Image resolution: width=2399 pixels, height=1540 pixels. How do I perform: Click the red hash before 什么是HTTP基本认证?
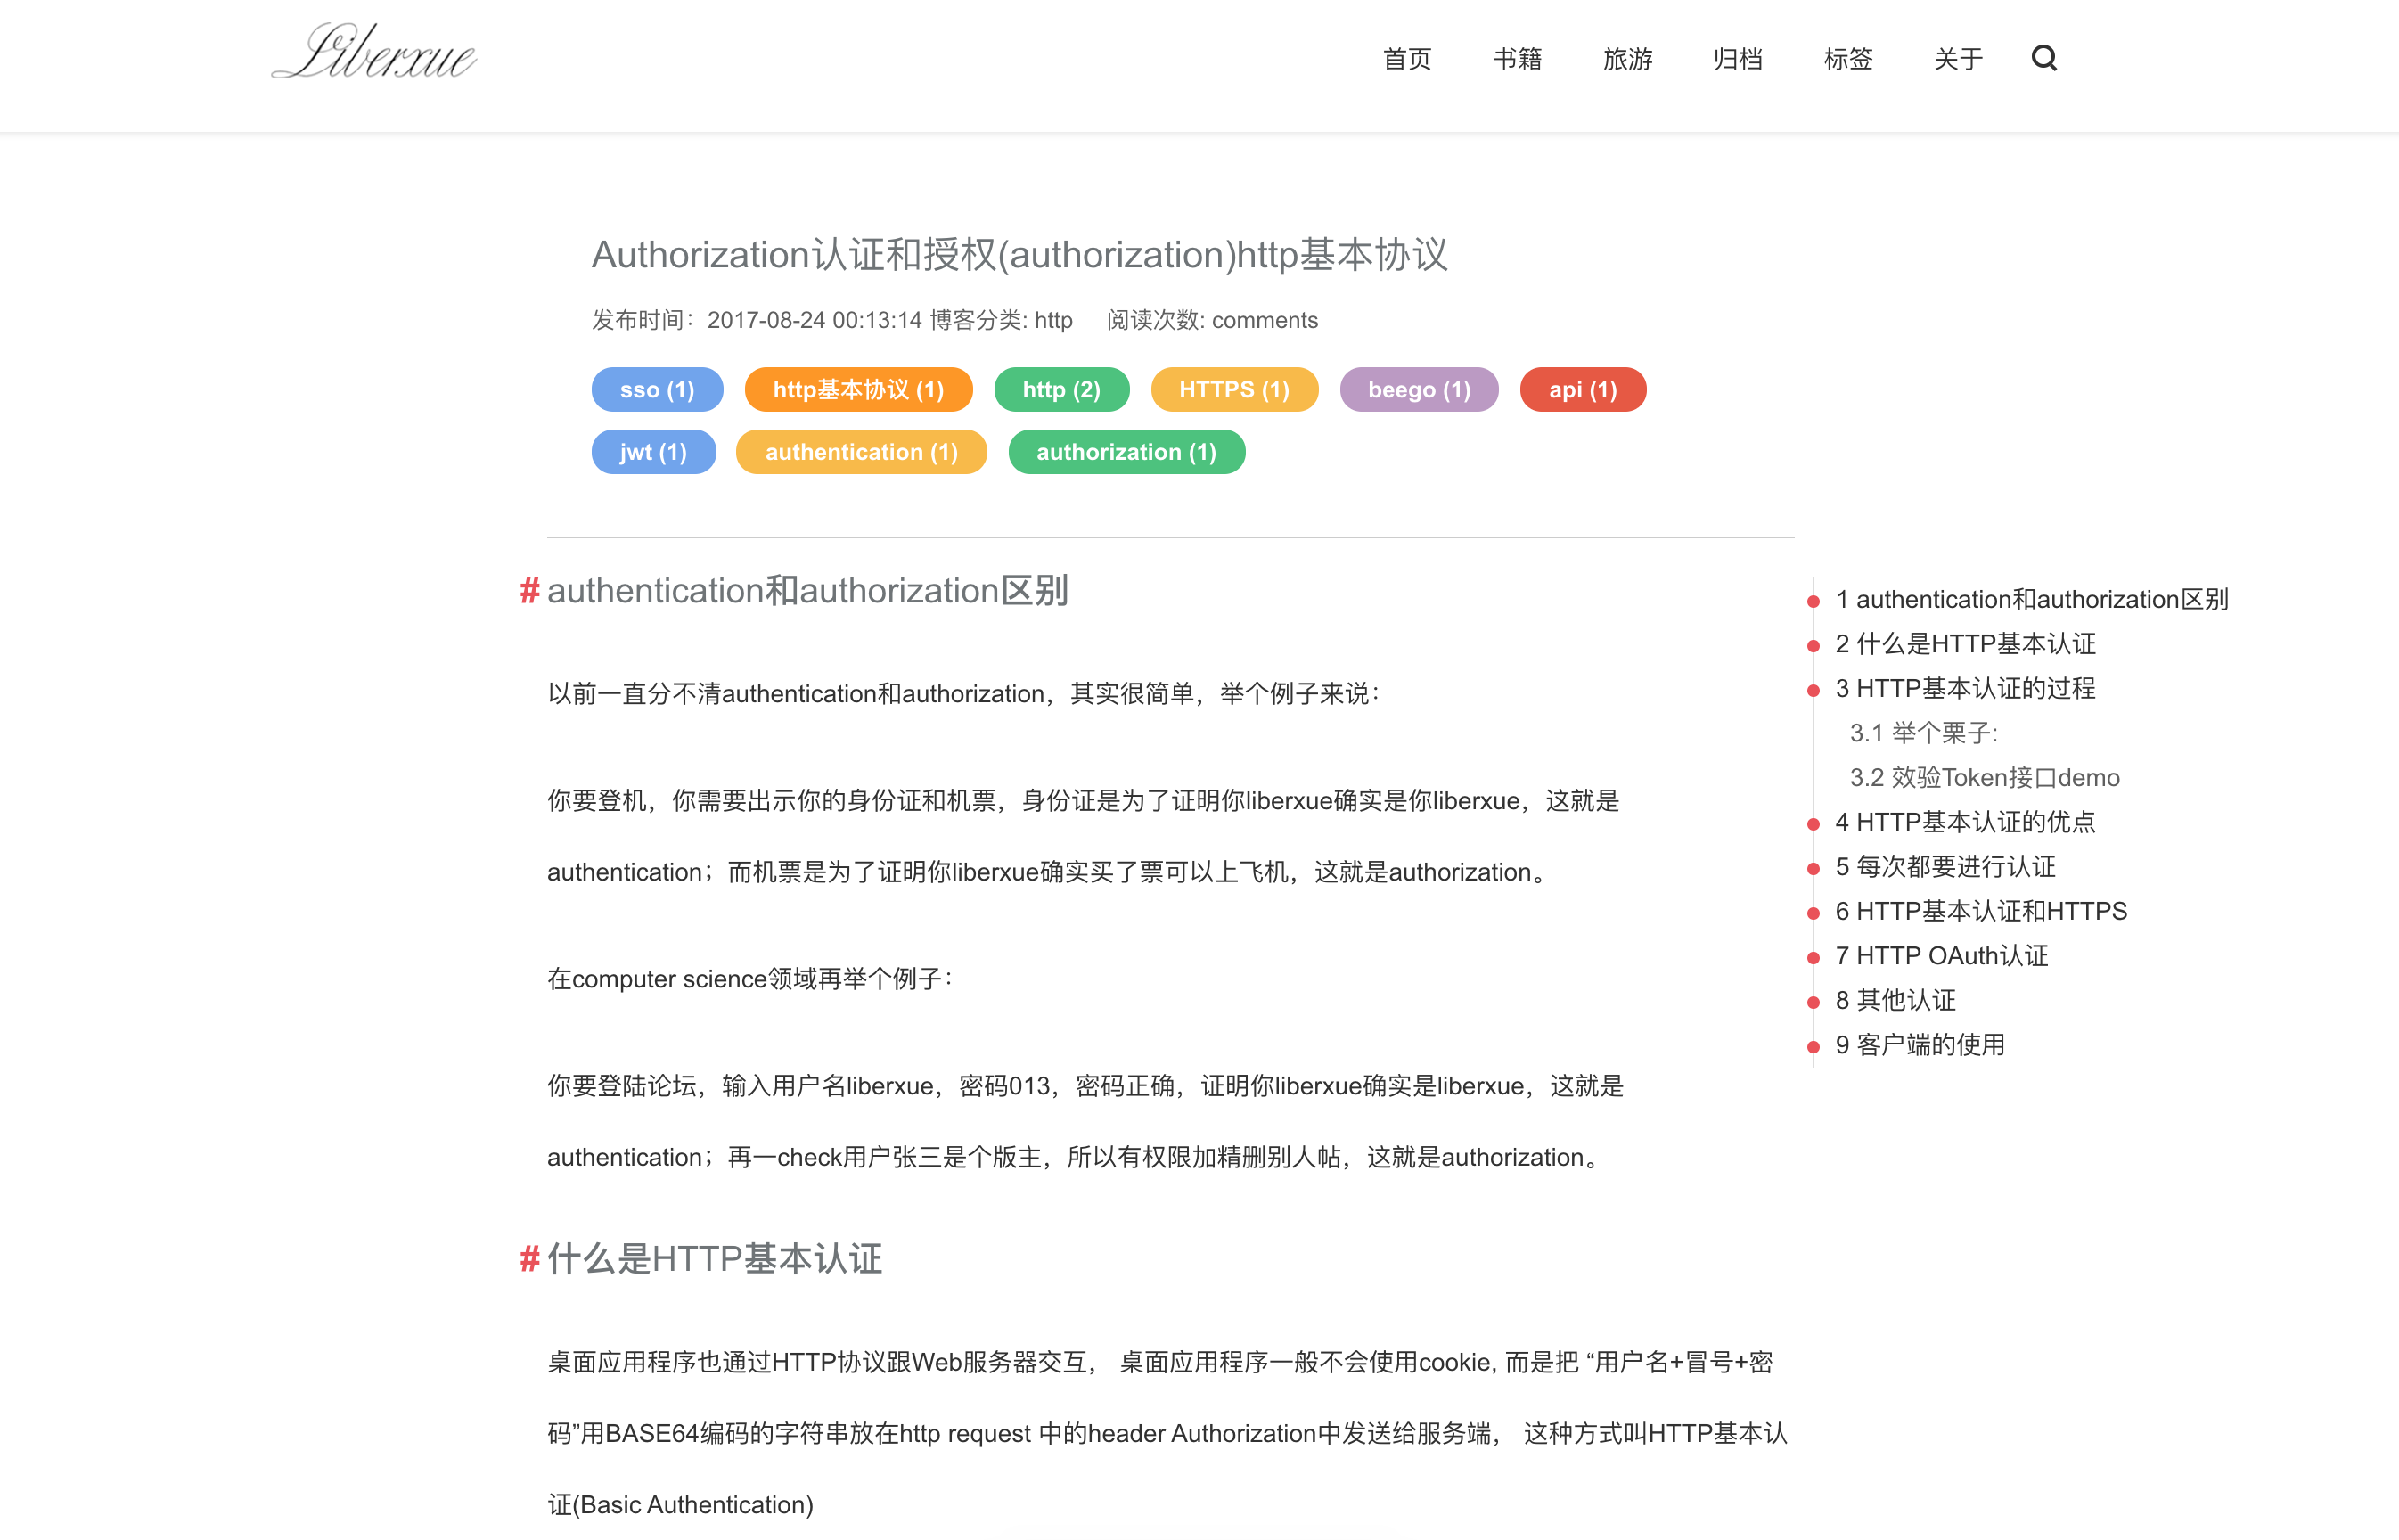[529, 1258]
